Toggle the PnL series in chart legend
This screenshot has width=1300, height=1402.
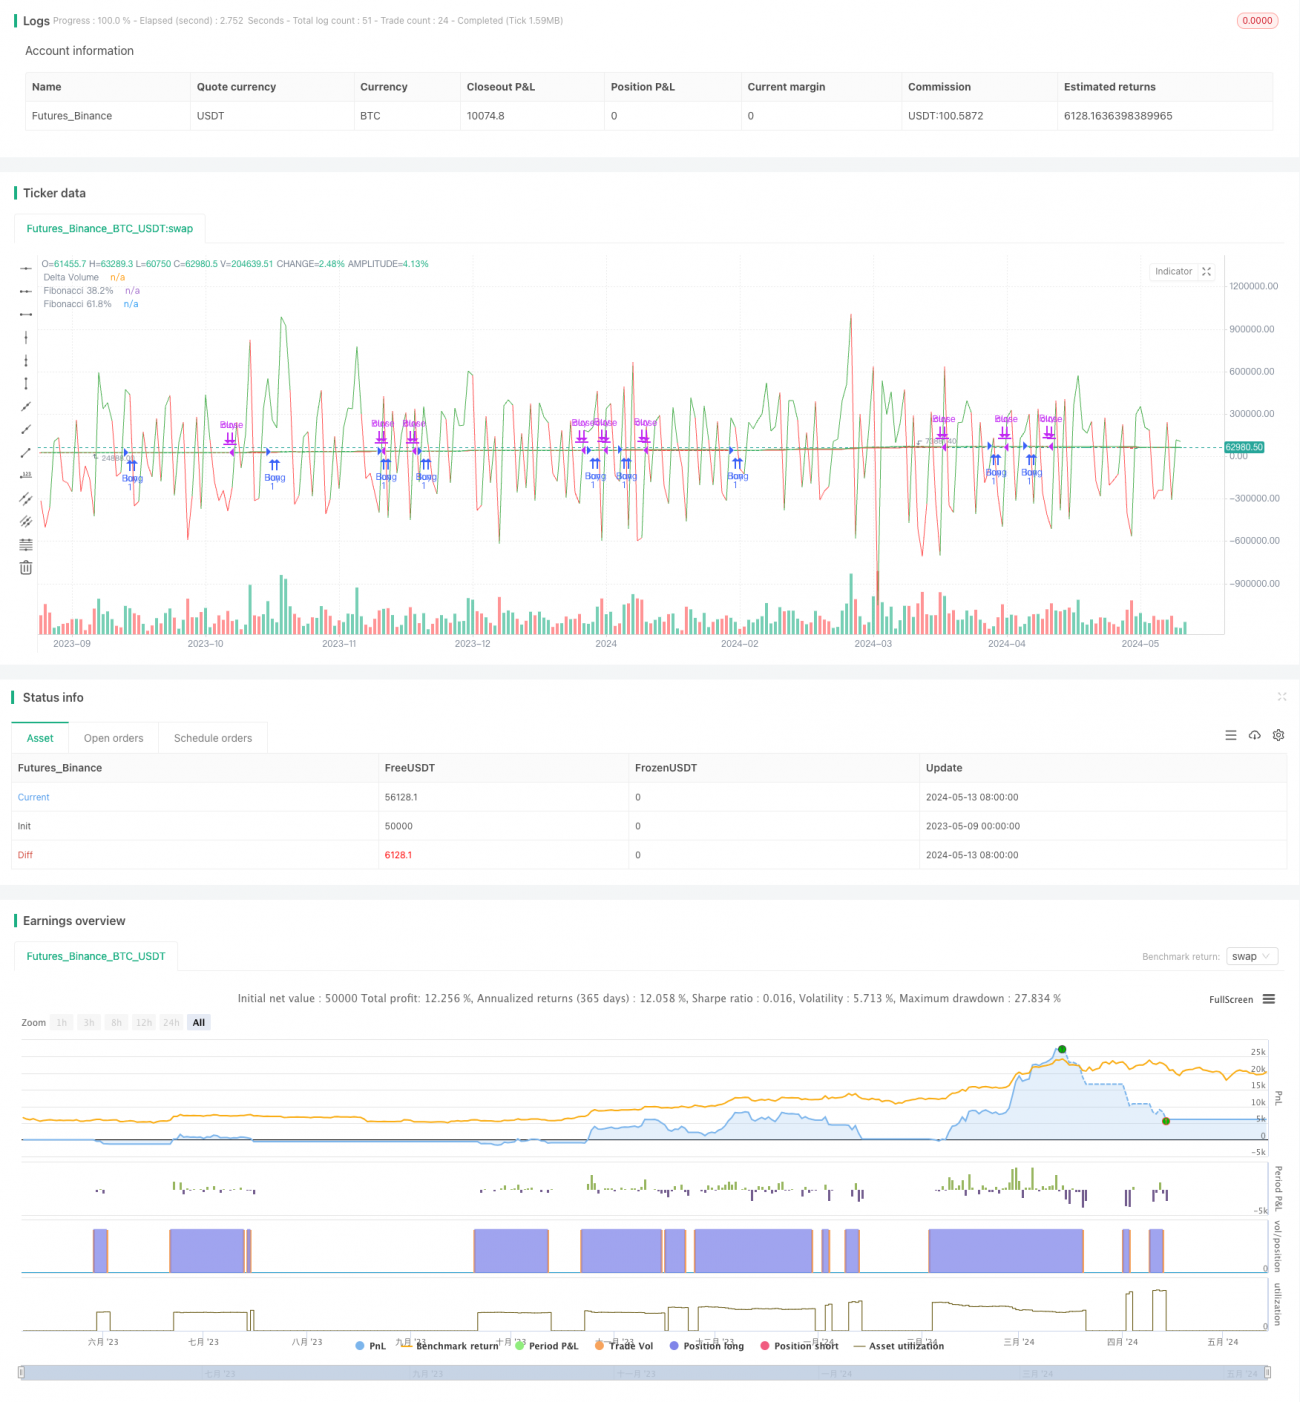[x=370, y=1346]
